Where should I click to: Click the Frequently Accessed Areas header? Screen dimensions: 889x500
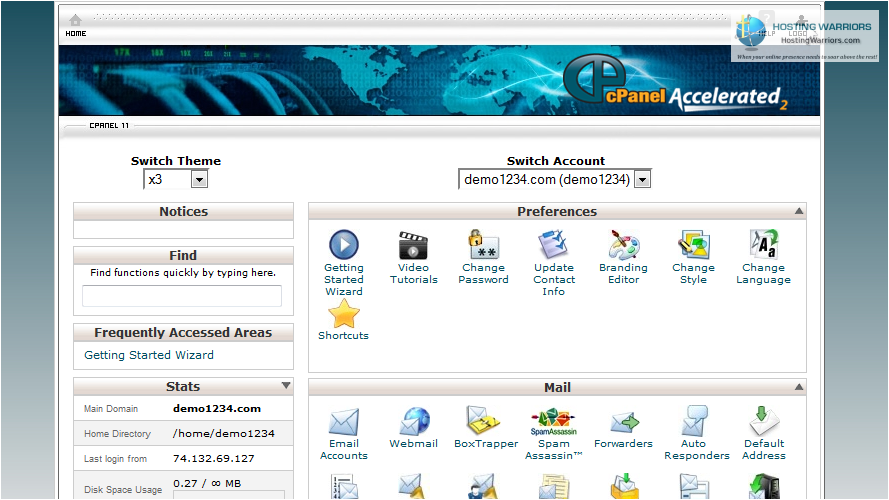point(183,332)
